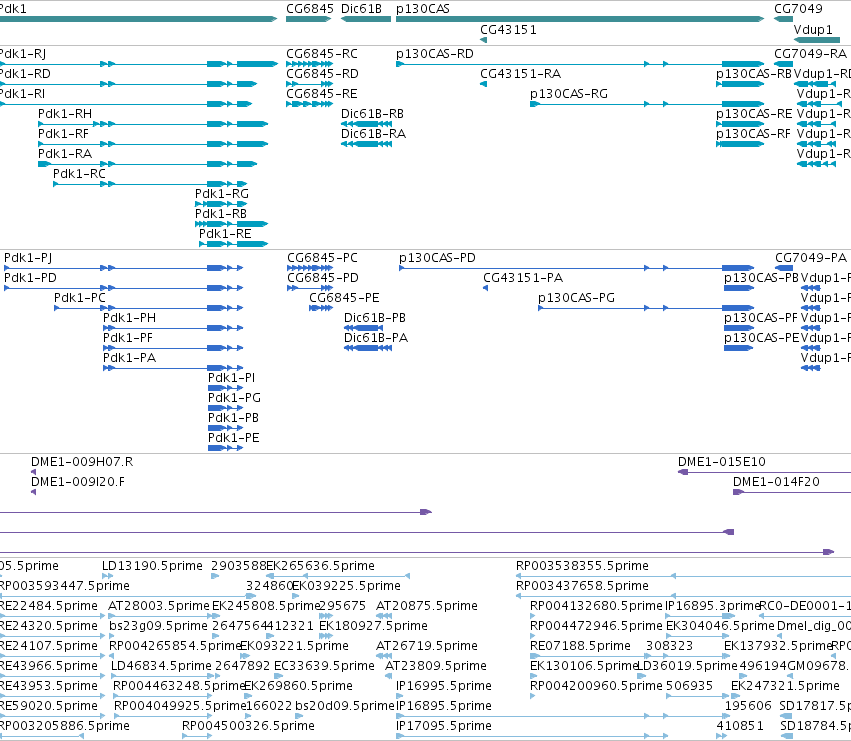Select transcript label Pdk1-RA
Screen dimensions: 851x741
coord(65,154)
